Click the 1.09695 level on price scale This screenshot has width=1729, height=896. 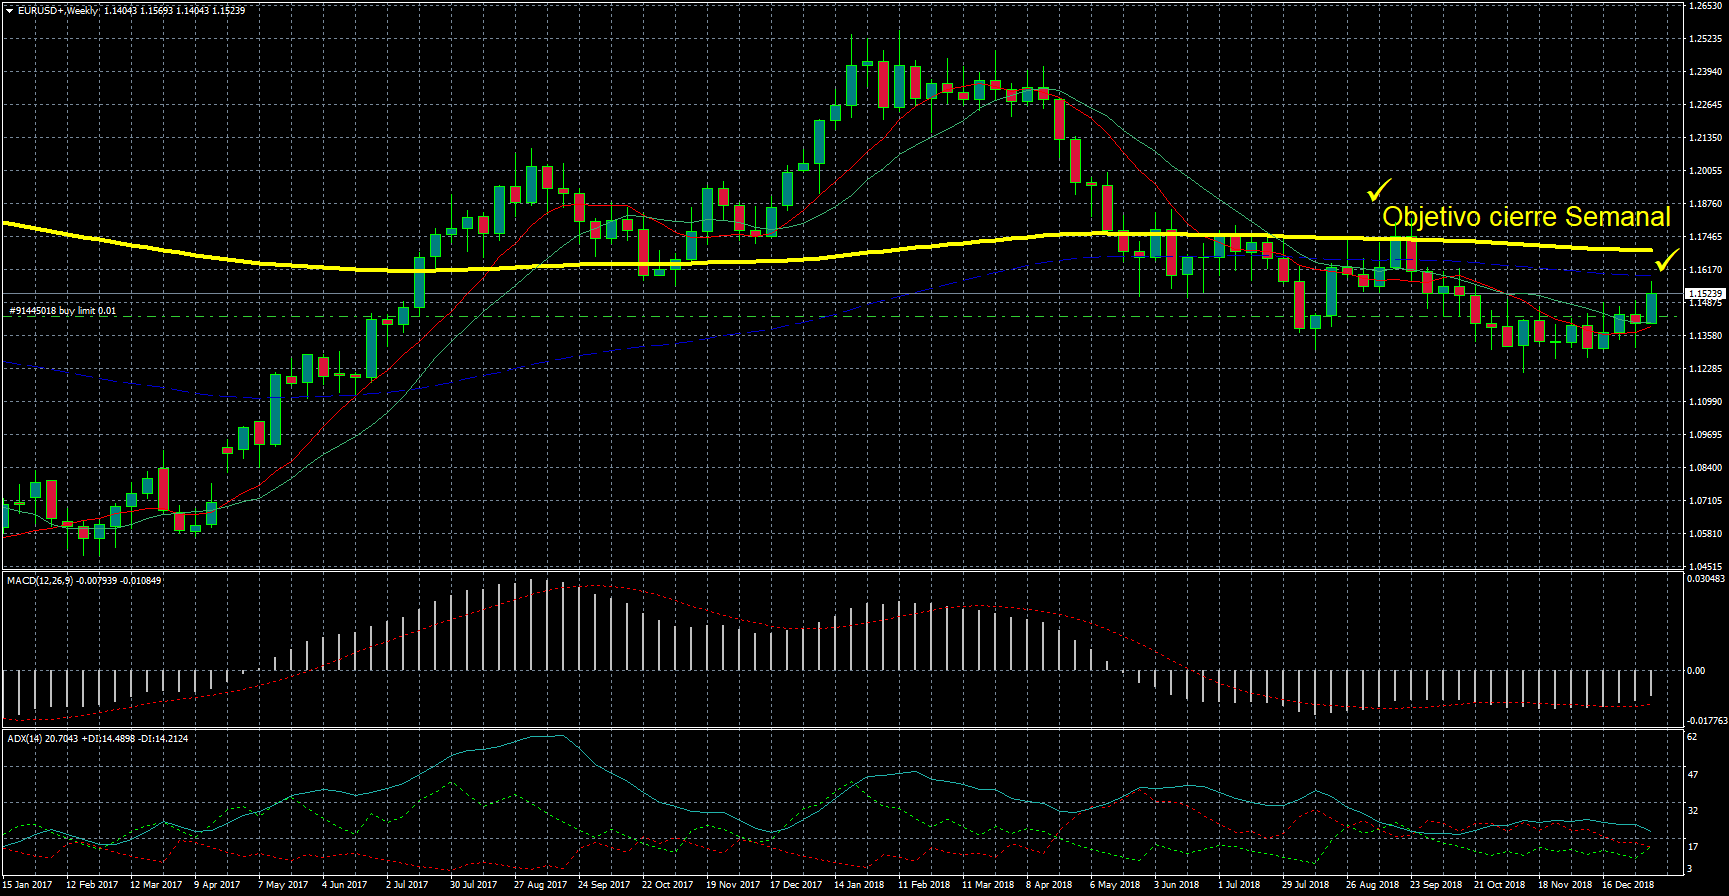(x=1705, y=435)
